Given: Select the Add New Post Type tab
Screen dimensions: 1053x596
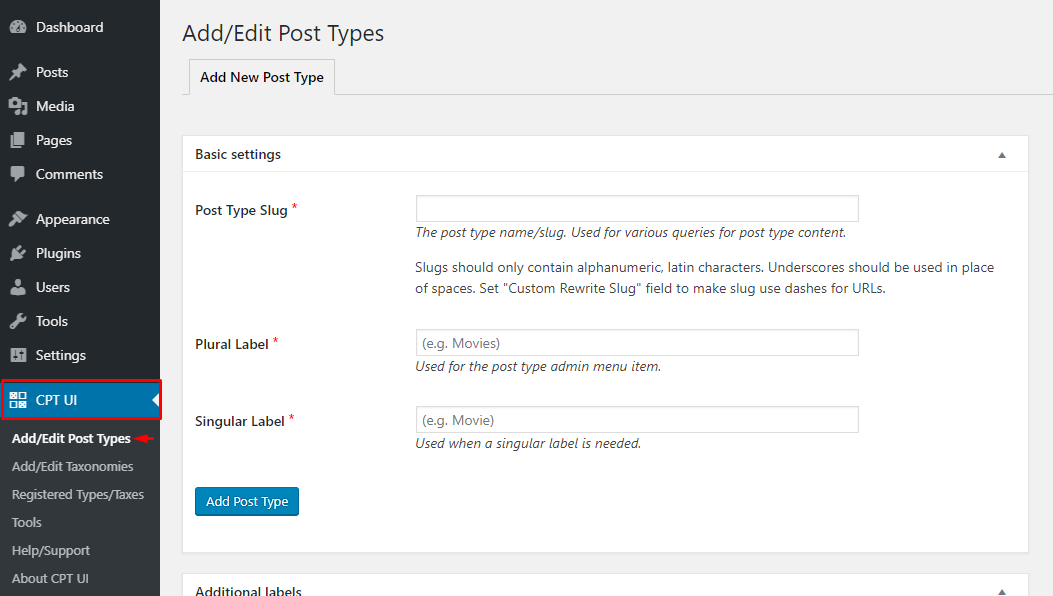Looking at the screenshot, I should (262, 77).
